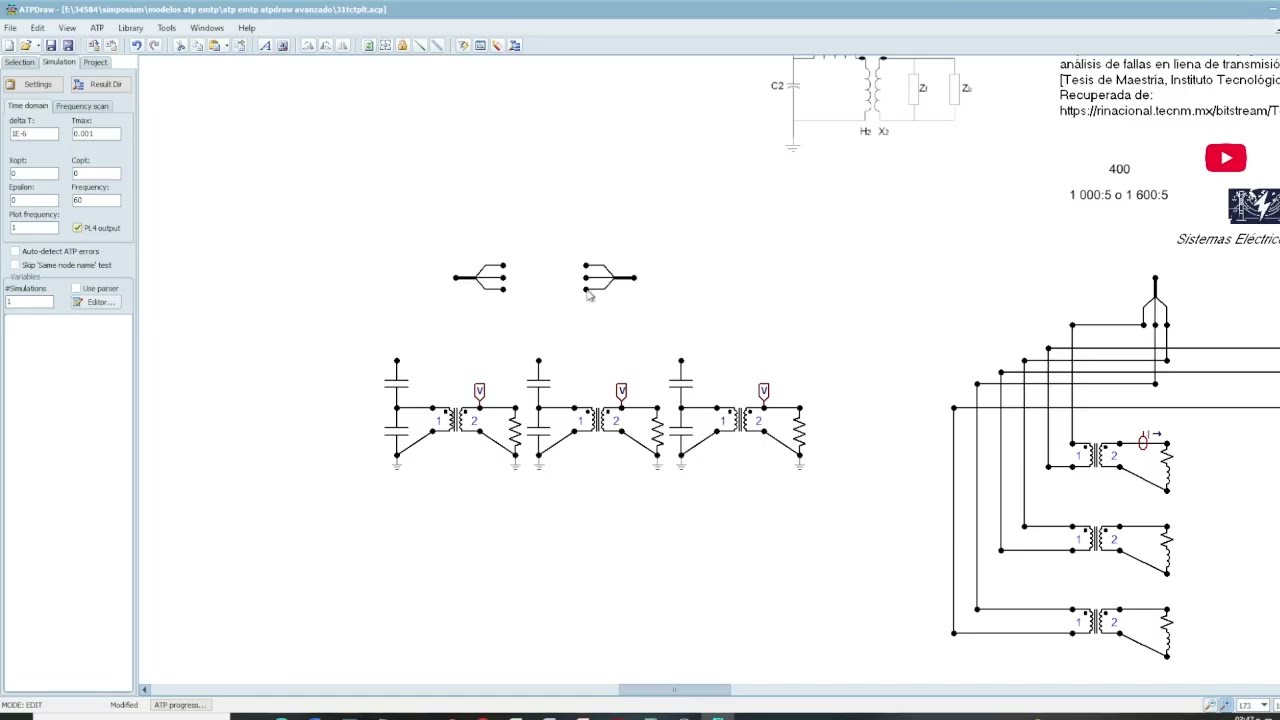
Task: Open the Help menu
Action: (x=246, y=28)
